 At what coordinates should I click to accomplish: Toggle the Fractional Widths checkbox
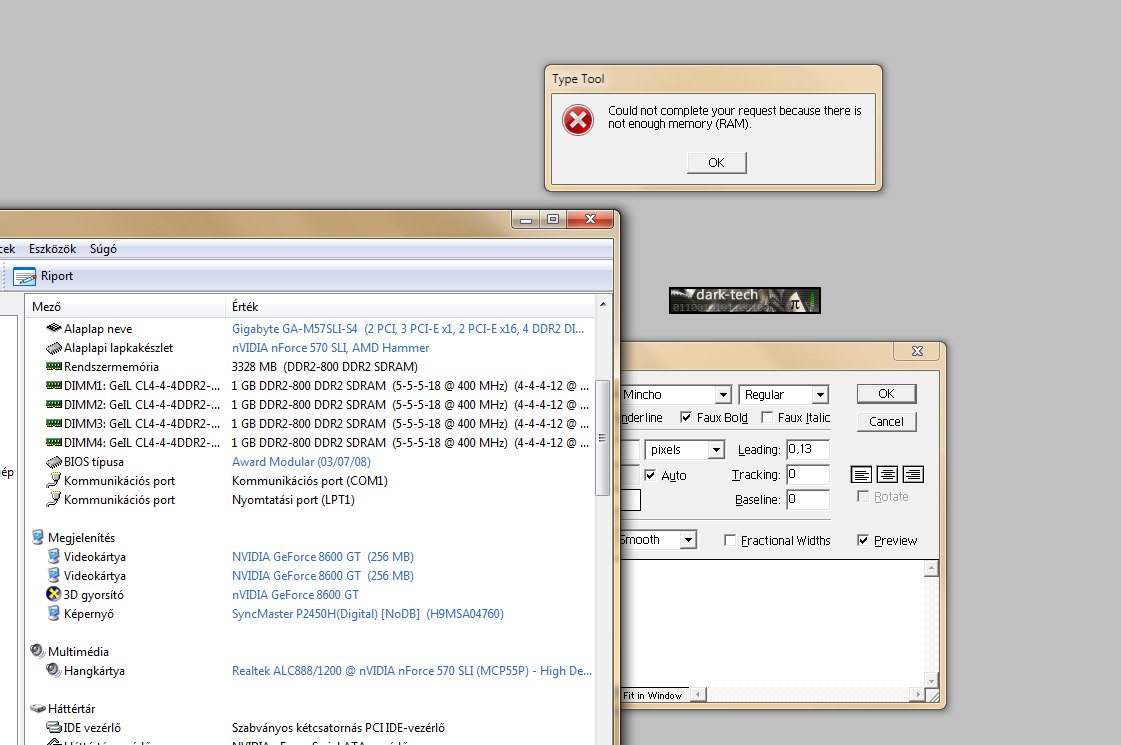tap(730, 540)
